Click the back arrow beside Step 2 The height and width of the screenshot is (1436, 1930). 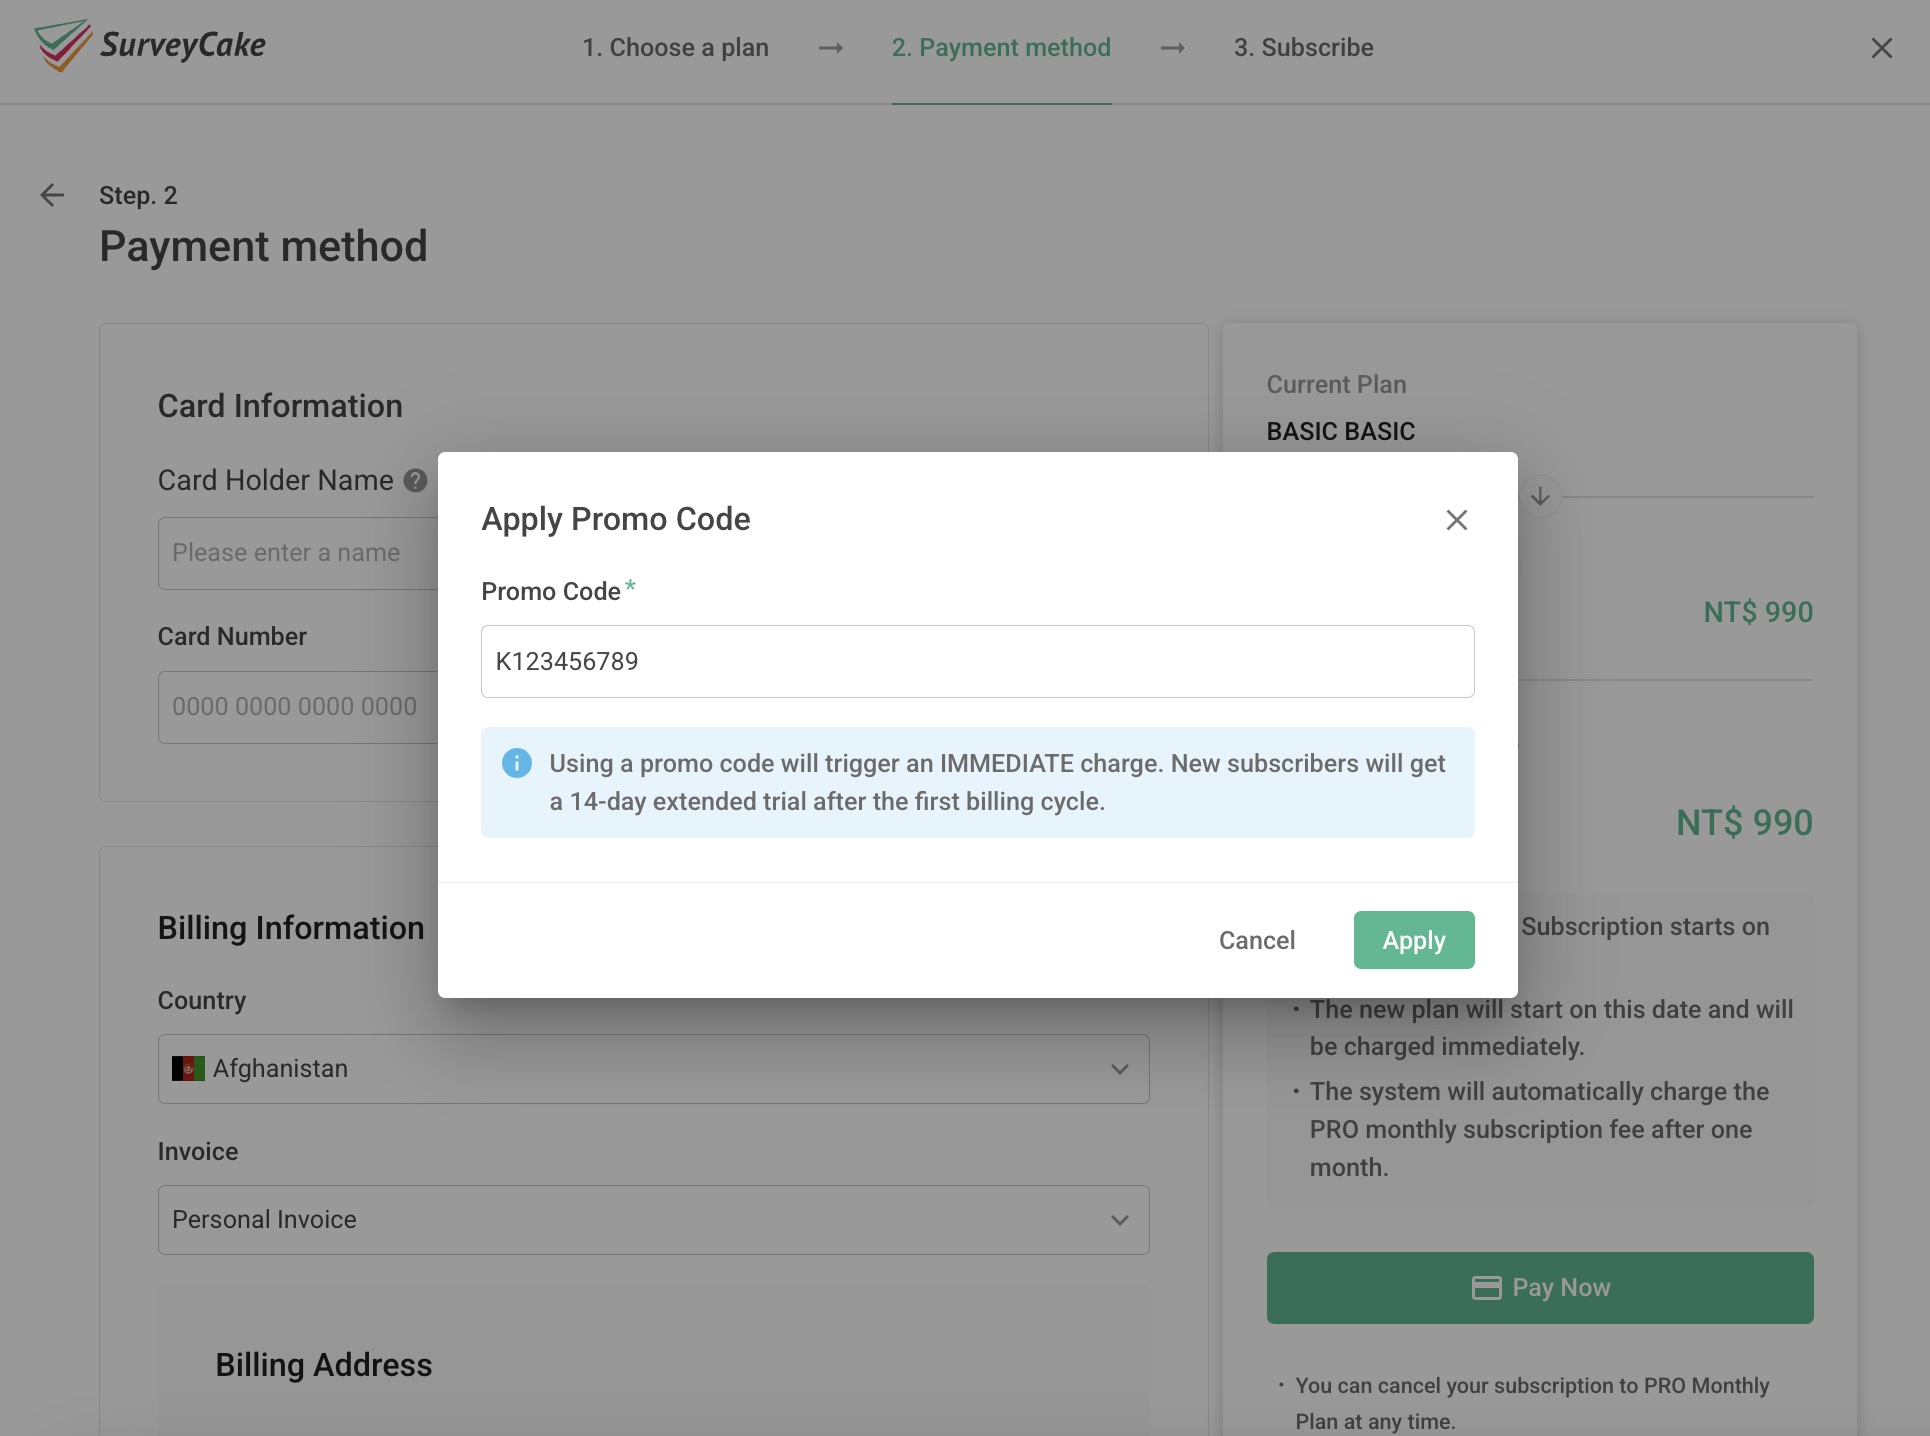point(52,195)
